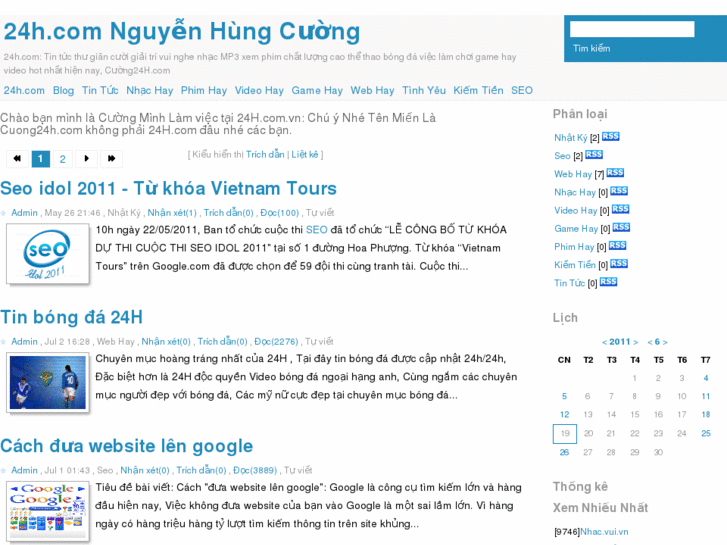Open Nhac.vui.vn link under Xem Nhiều Nhất
Viewport: 727px width, 545px height.
click(x=605, y=532)
